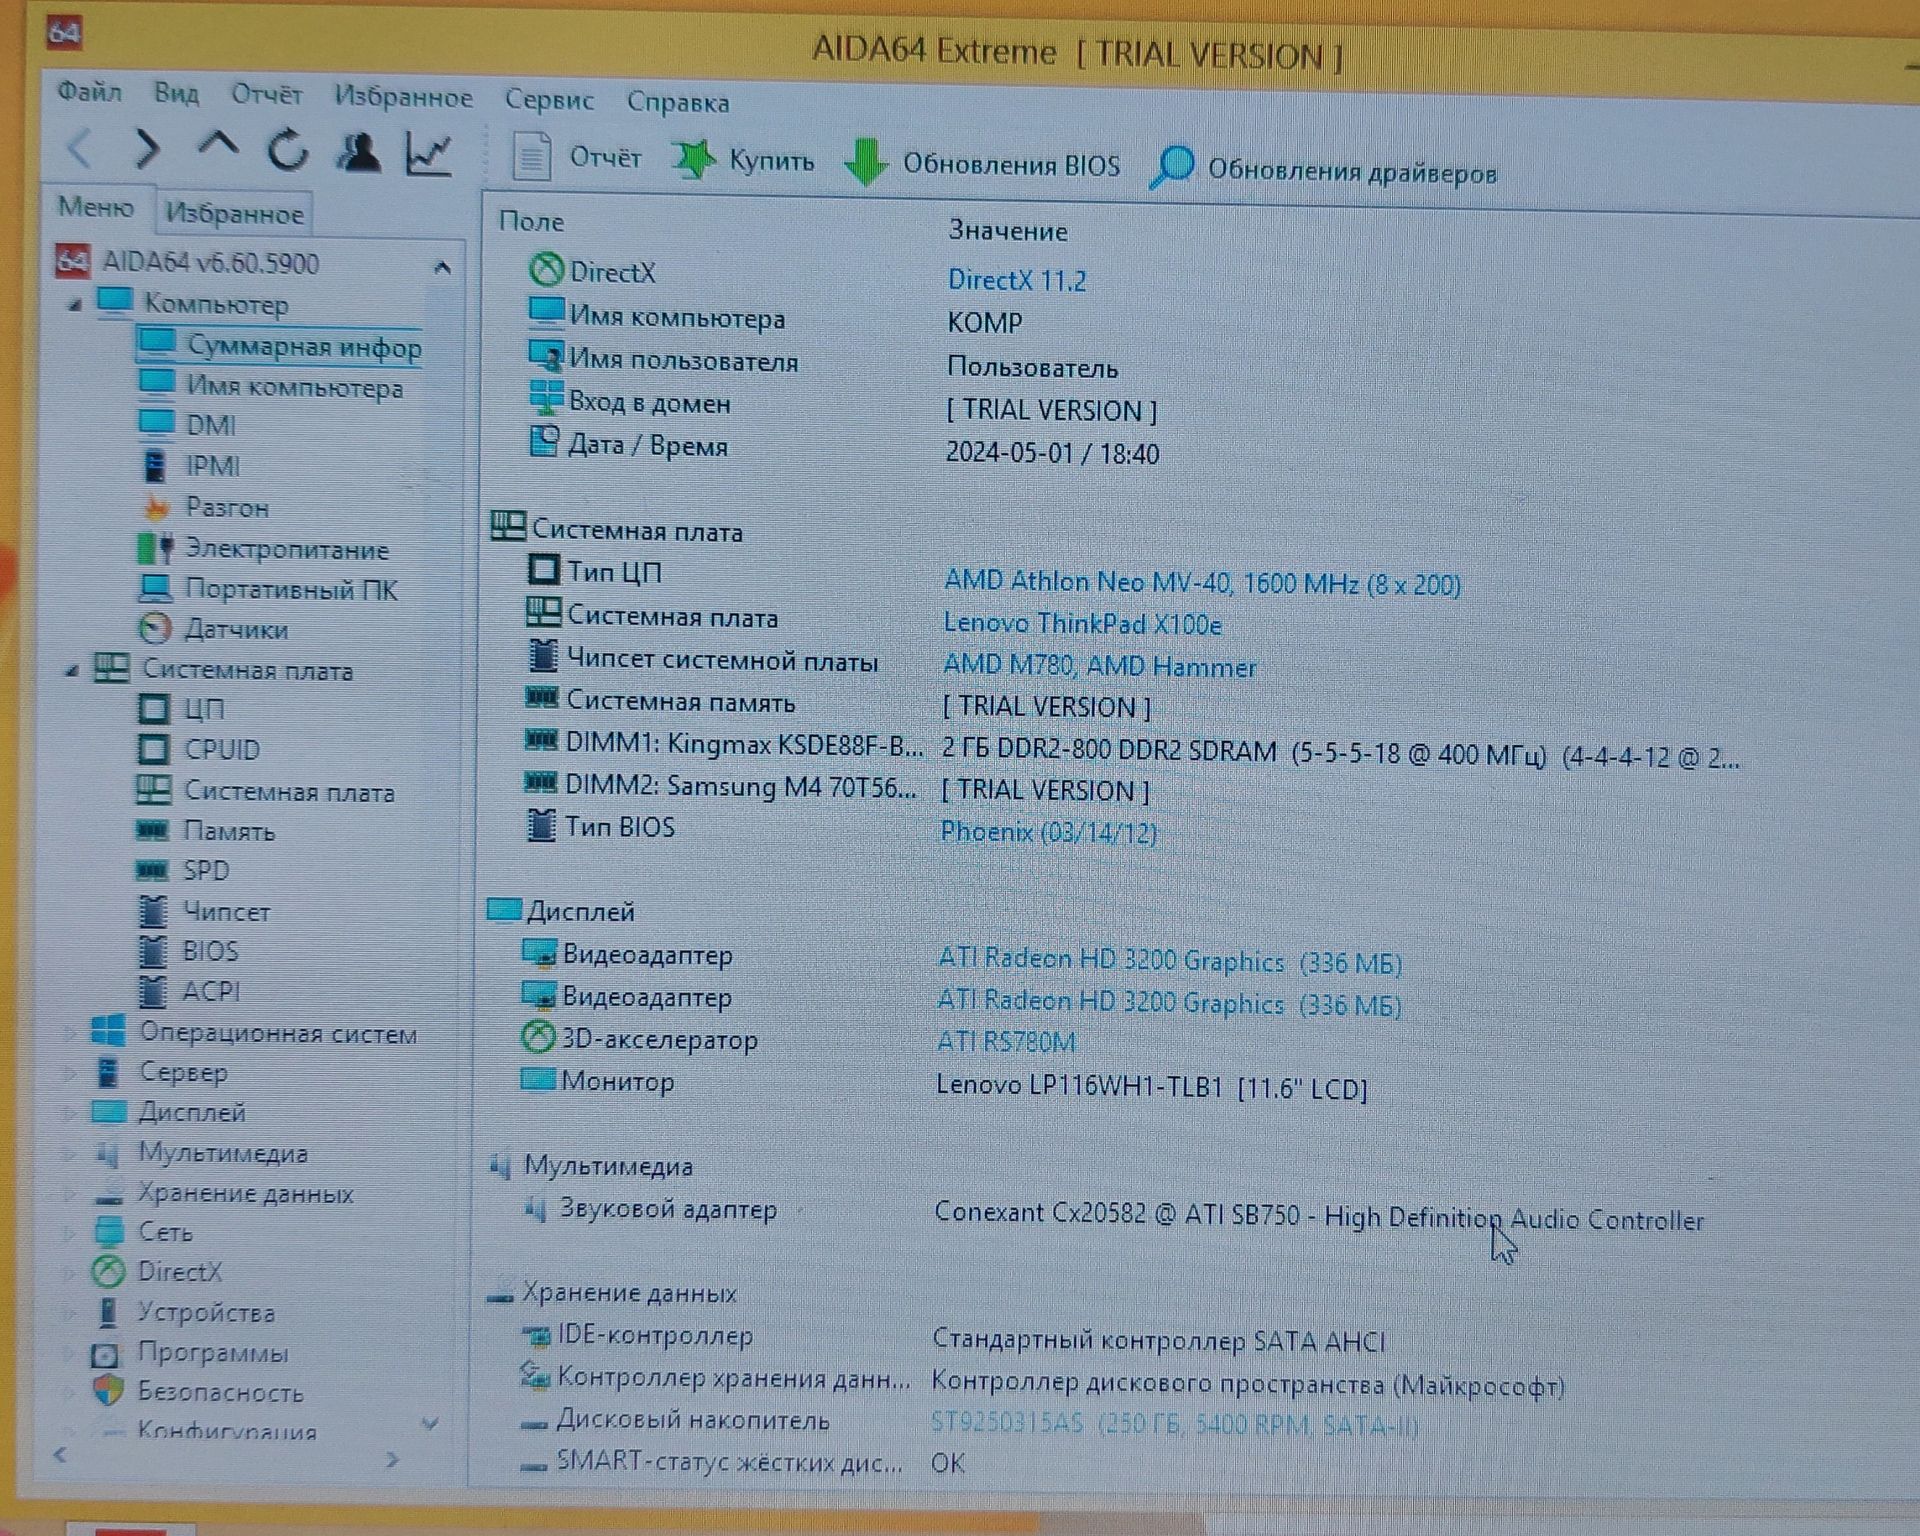1920x1536 pixels.
Task: Select the Датчики sensor icon in tree
Action: [154, 628]
